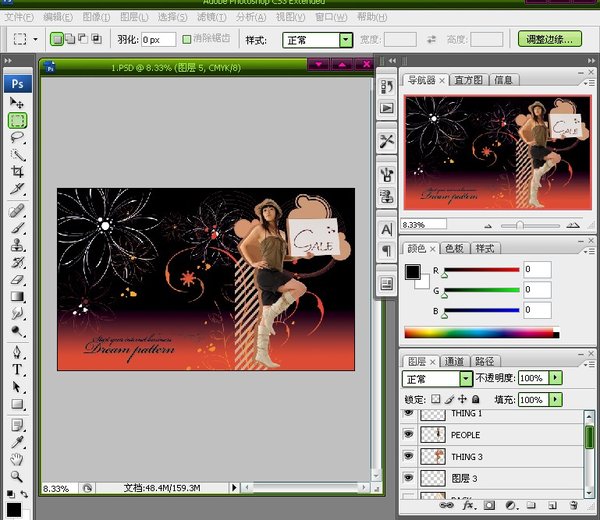The height and width of the screenshot is (520, 600).
Task: Open the 滤镜 menu
Action: [x=211, y=17]
